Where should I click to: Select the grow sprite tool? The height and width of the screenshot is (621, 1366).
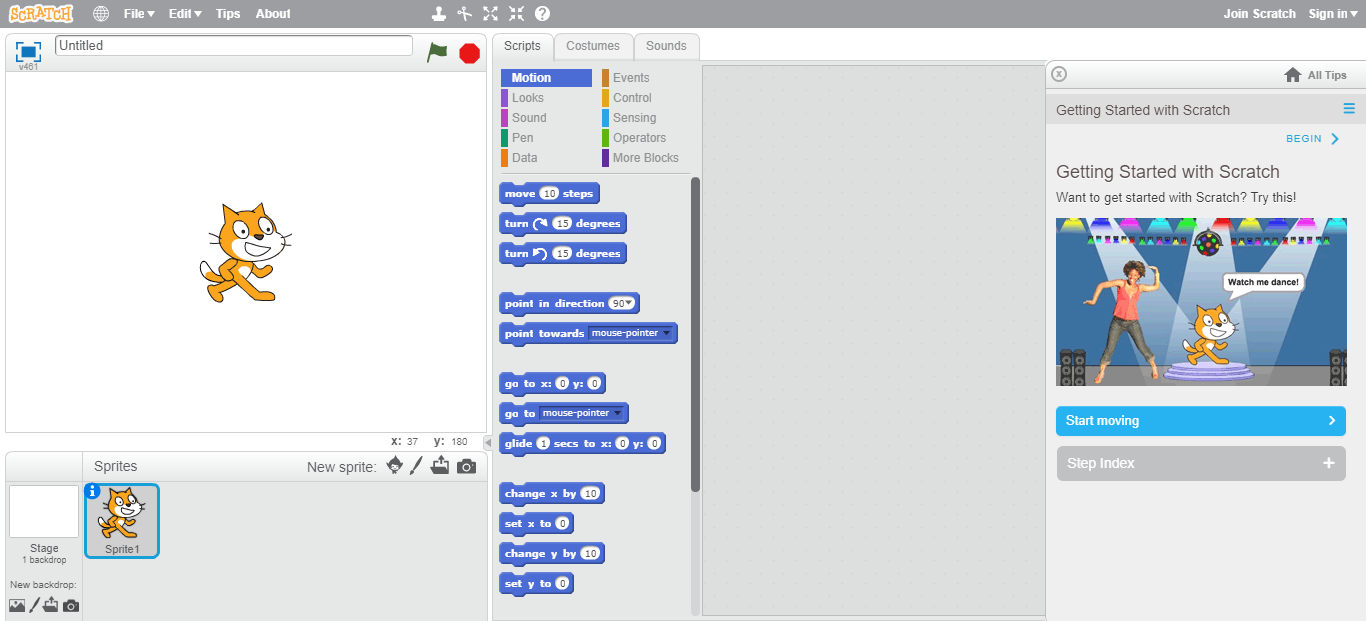(x=489, y=13)
